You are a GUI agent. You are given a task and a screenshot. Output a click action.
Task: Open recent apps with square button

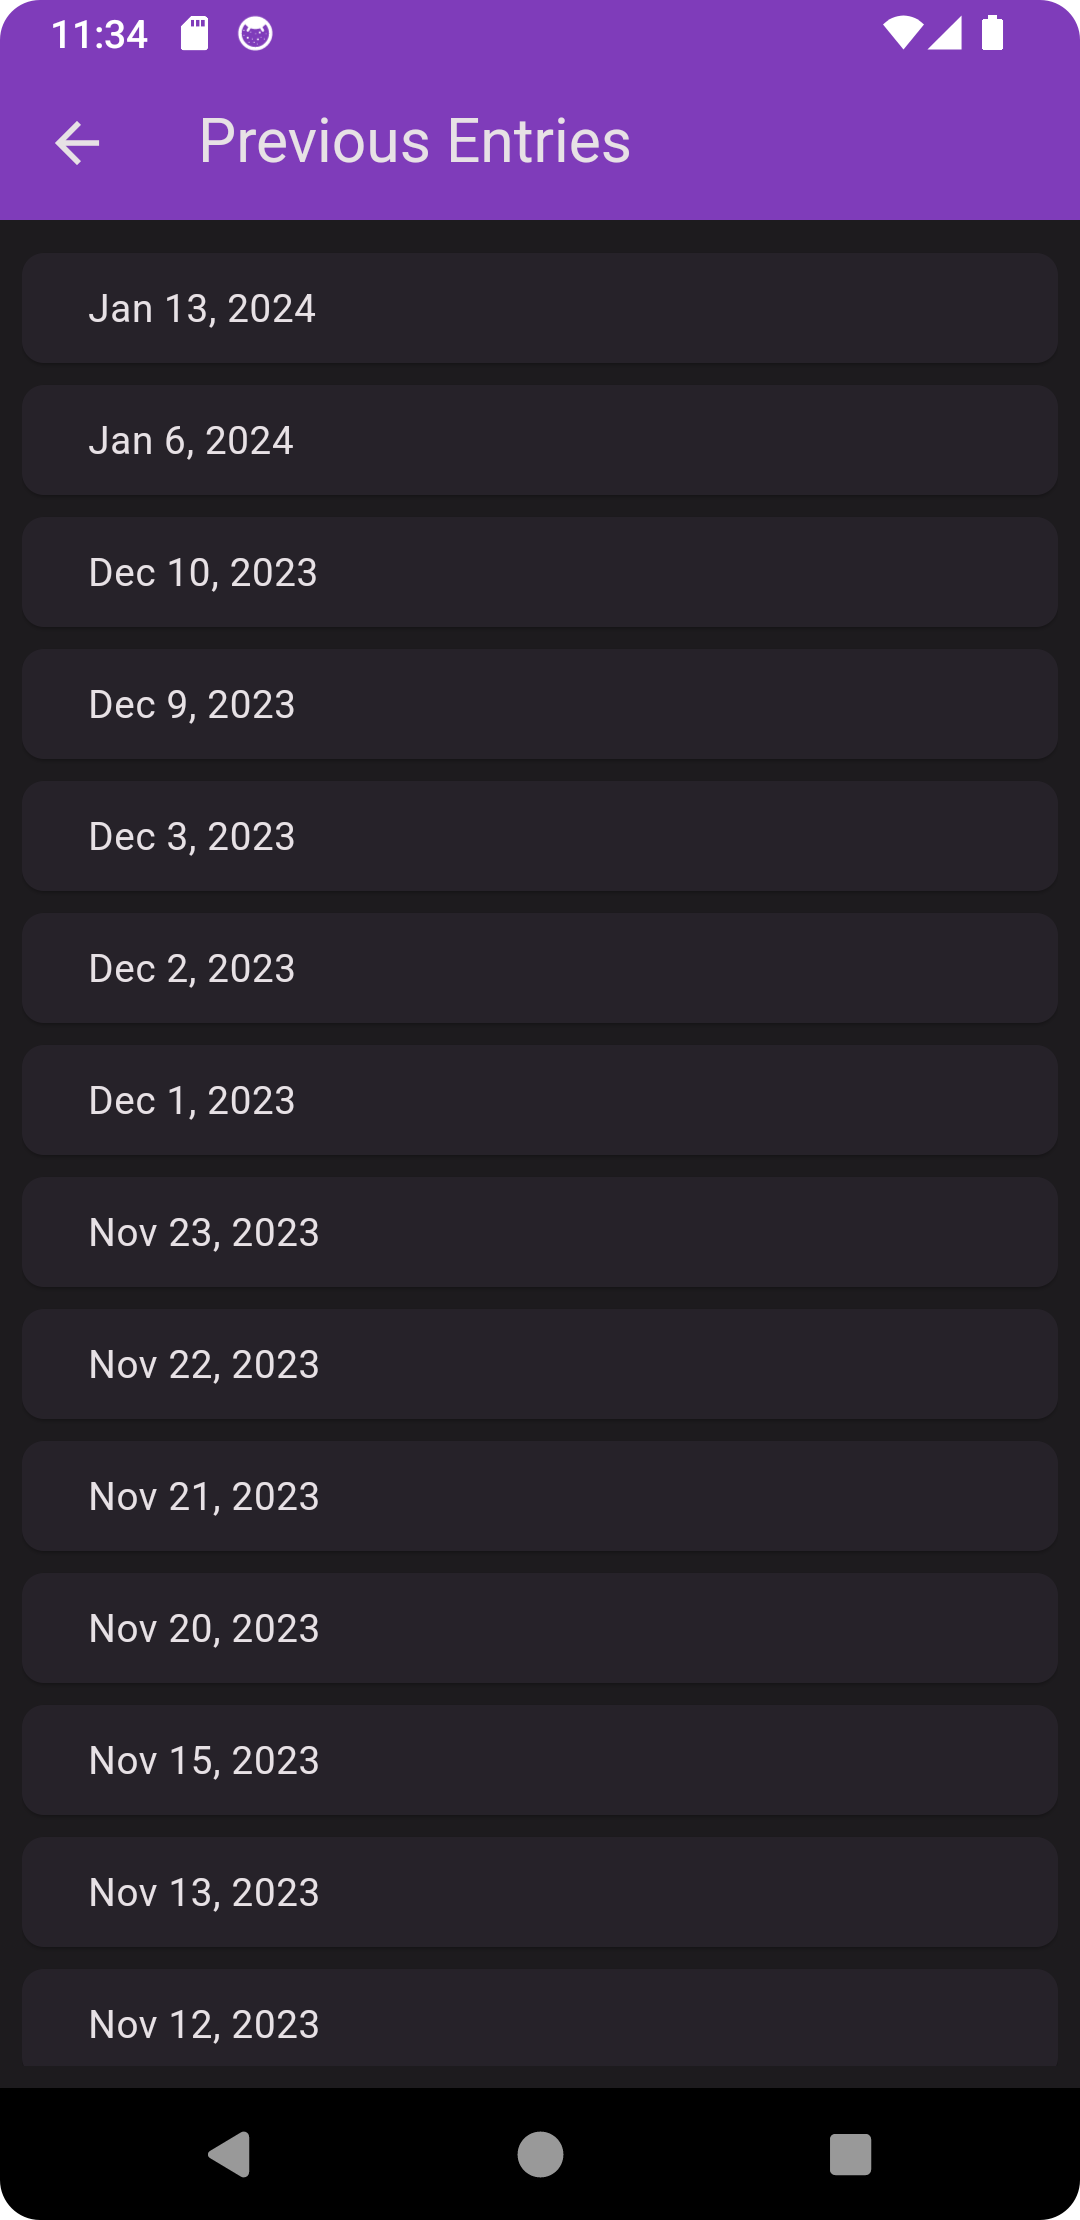850,2154
